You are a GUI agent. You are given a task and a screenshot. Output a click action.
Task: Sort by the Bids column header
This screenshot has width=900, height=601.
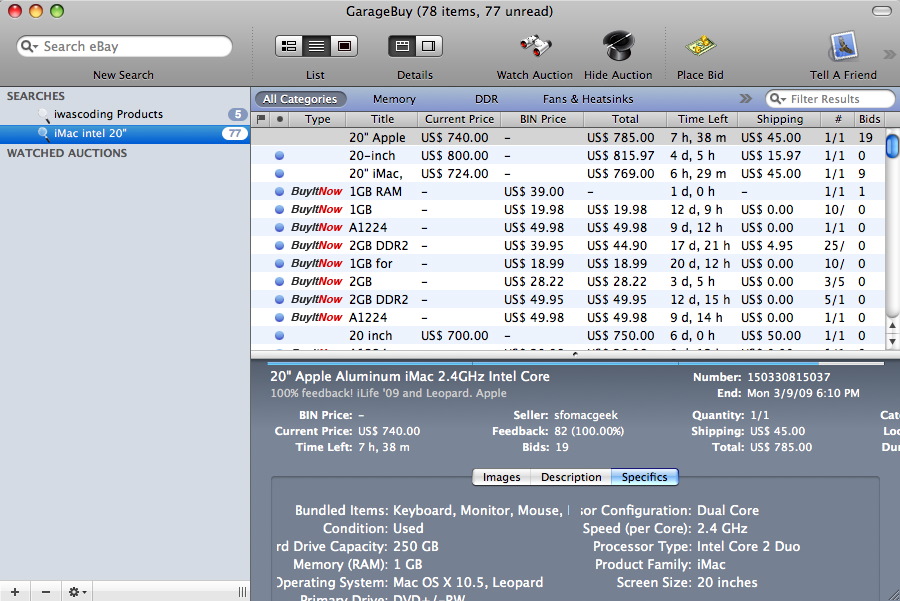[x=869, y=119]
